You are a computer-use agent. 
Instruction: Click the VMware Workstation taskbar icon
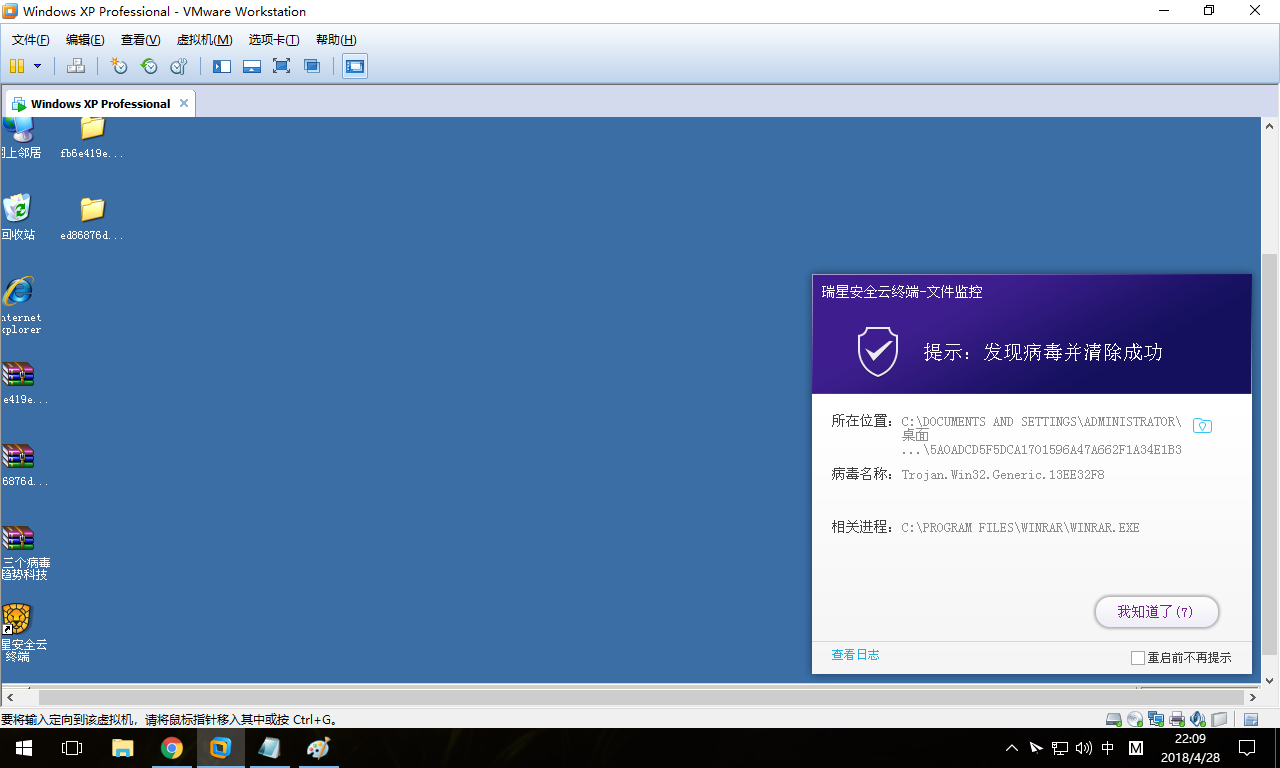pyautogui.click(x=221, y=748)
